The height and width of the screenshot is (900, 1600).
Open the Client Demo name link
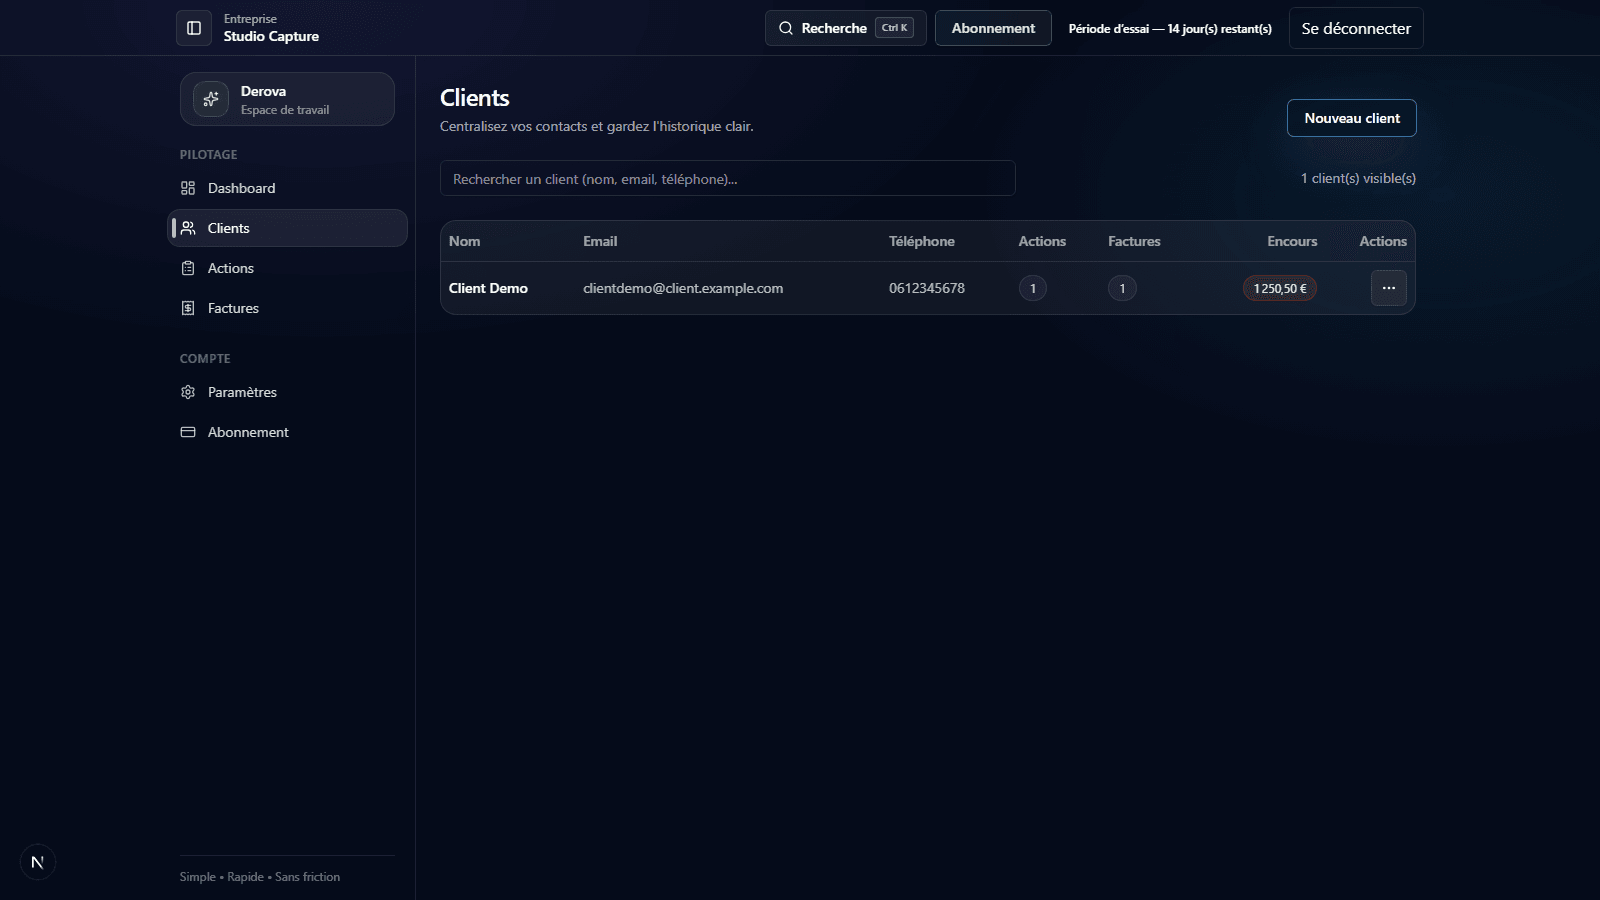point(488,288)
